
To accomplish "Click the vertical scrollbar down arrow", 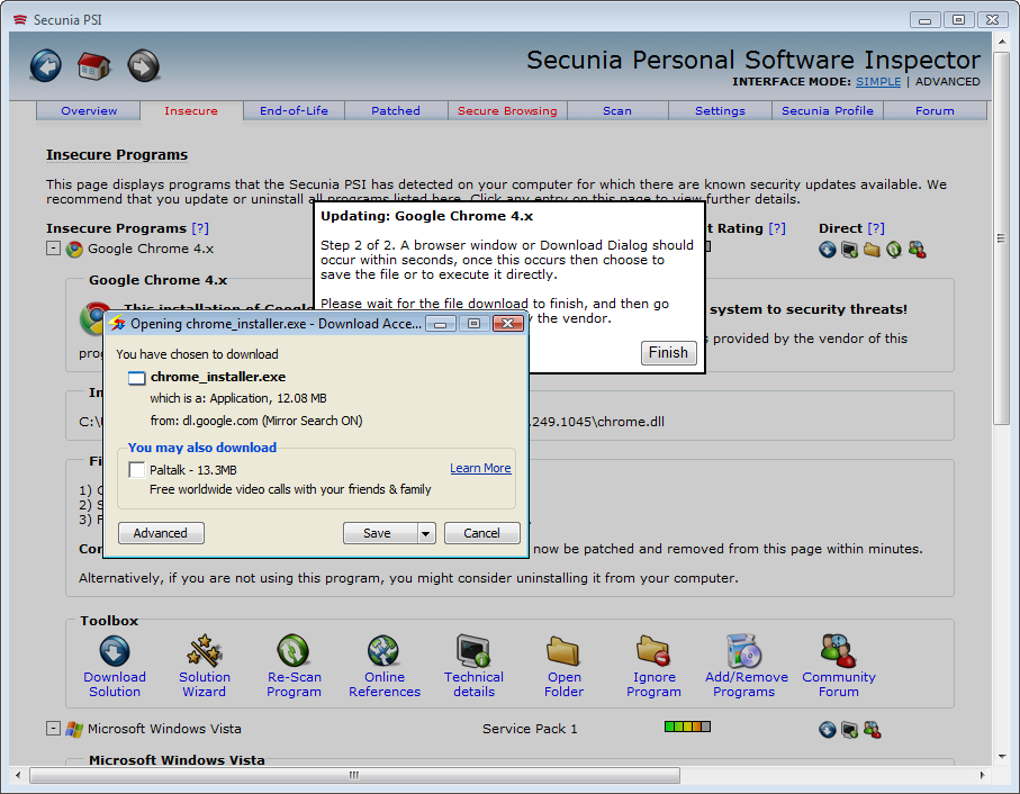I will tap(1002, 756).
